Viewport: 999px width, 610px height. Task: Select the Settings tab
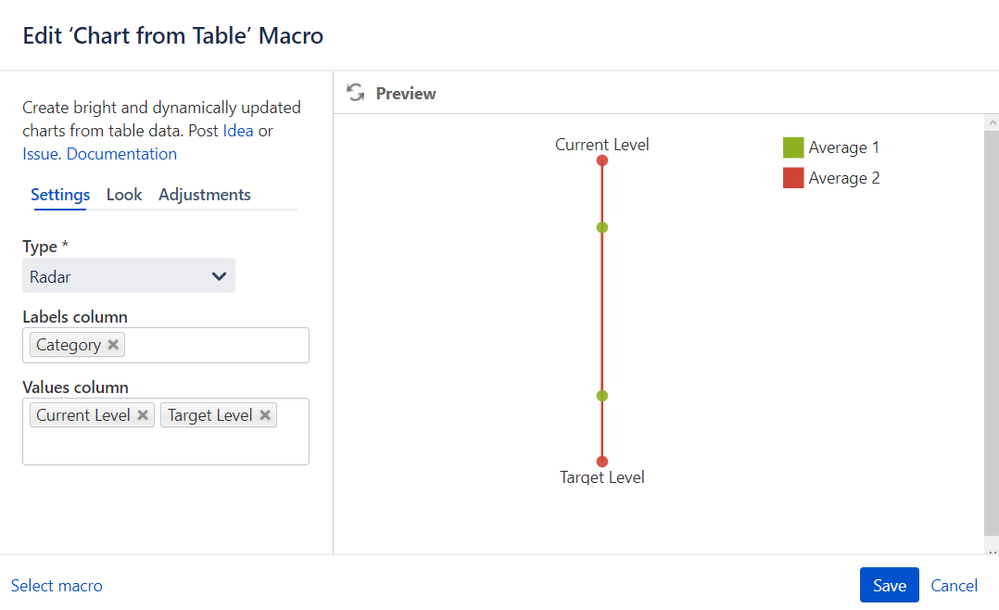click(x=60, y=195)
